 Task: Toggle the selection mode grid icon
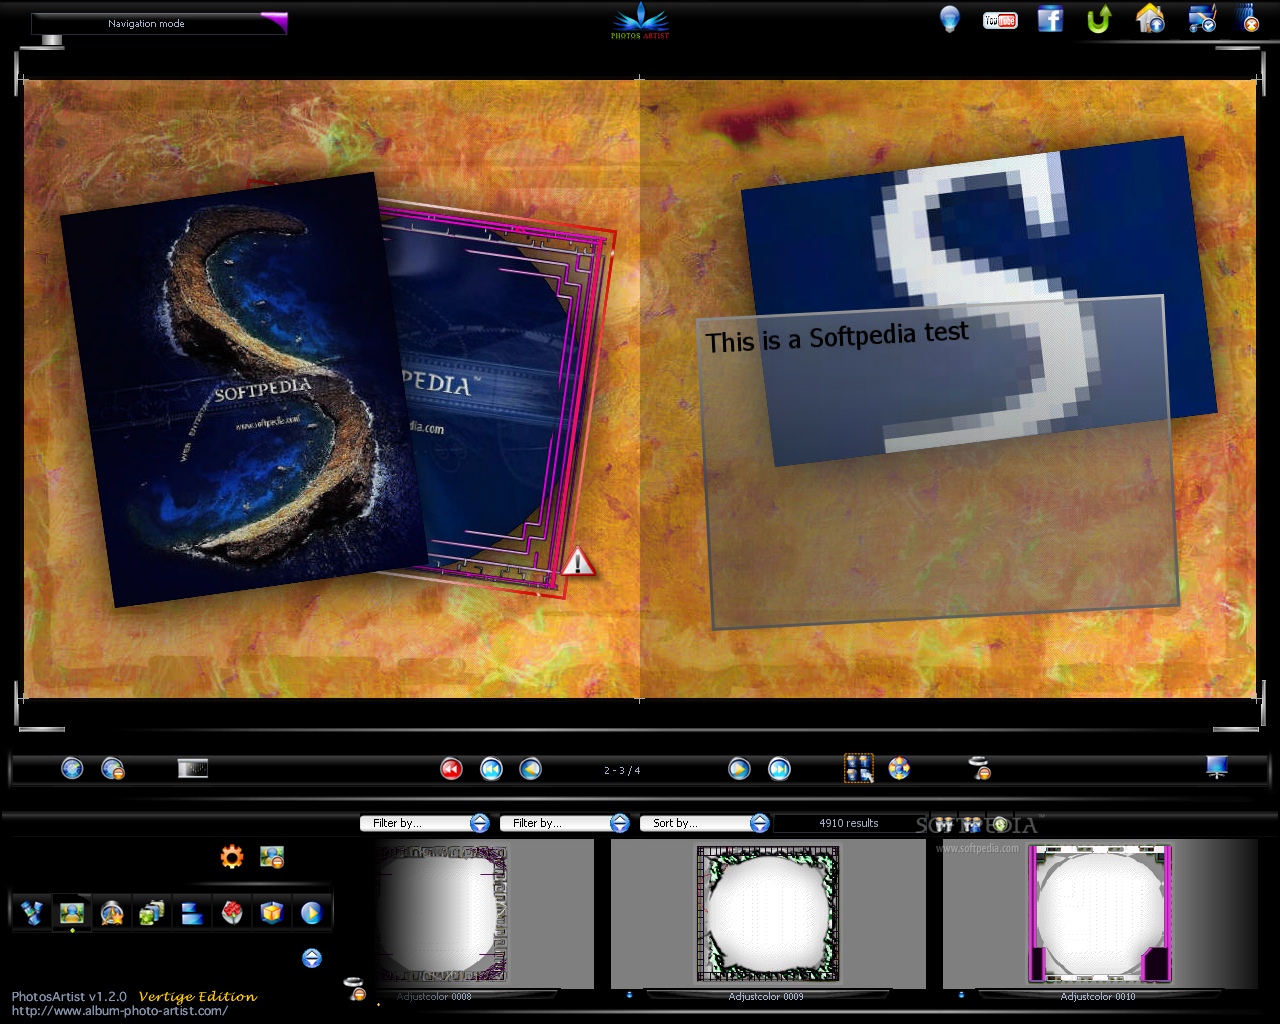coord(859,768)
